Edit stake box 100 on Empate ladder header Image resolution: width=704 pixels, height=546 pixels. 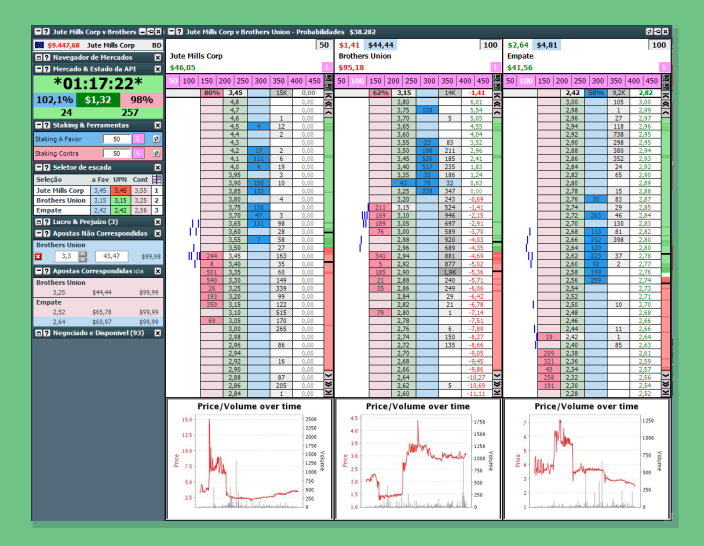click(x=659, y=45)
